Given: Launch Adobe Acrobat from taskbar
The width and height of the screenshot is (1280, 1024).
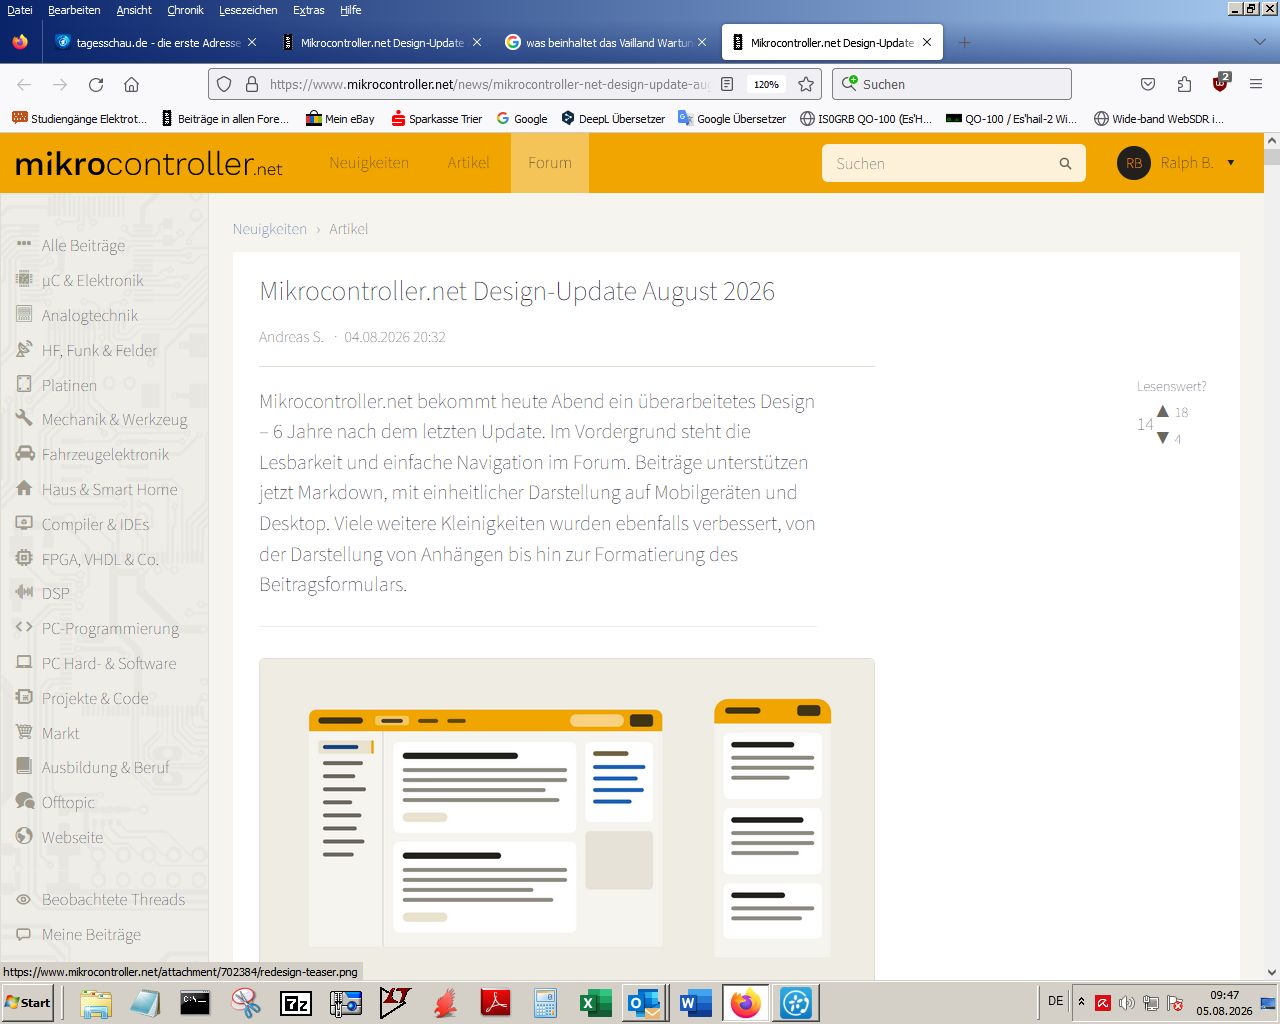Looking at the screenshot, I should tap(496, 1003).
